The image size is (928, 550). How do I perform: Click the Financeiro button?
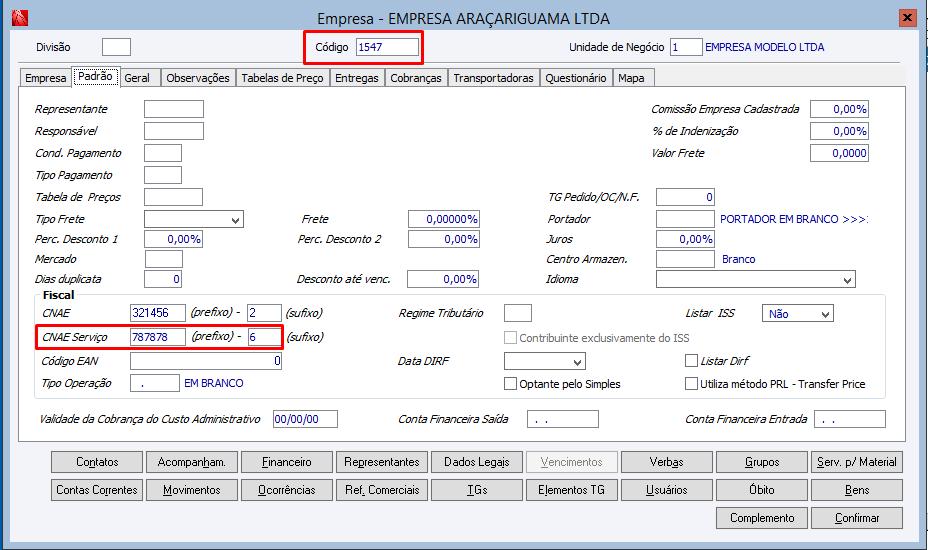tap(287, 462)
